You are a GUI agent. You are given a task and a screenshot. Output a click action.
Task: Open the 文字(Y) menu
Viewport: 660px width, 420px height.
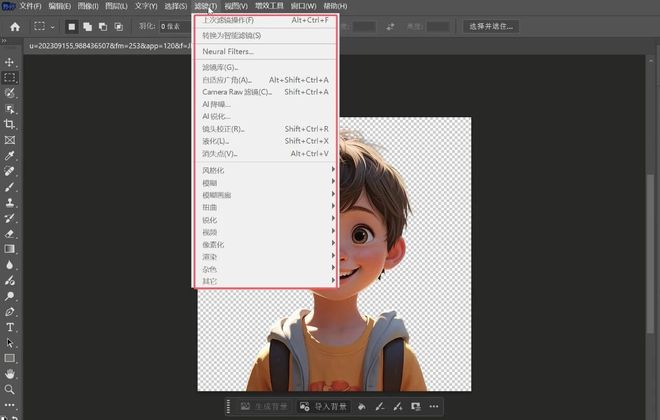point(146,6)
